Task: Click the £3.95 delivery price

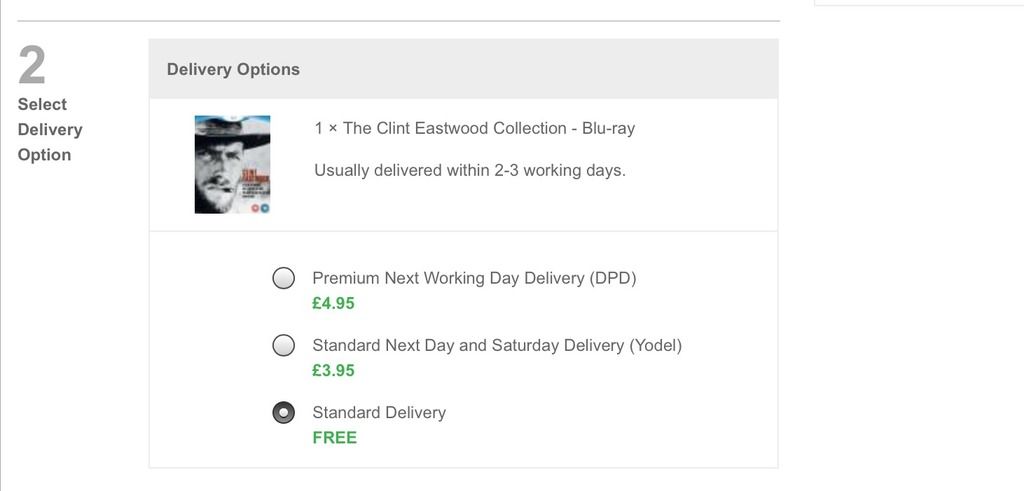Action: point(333,370)
